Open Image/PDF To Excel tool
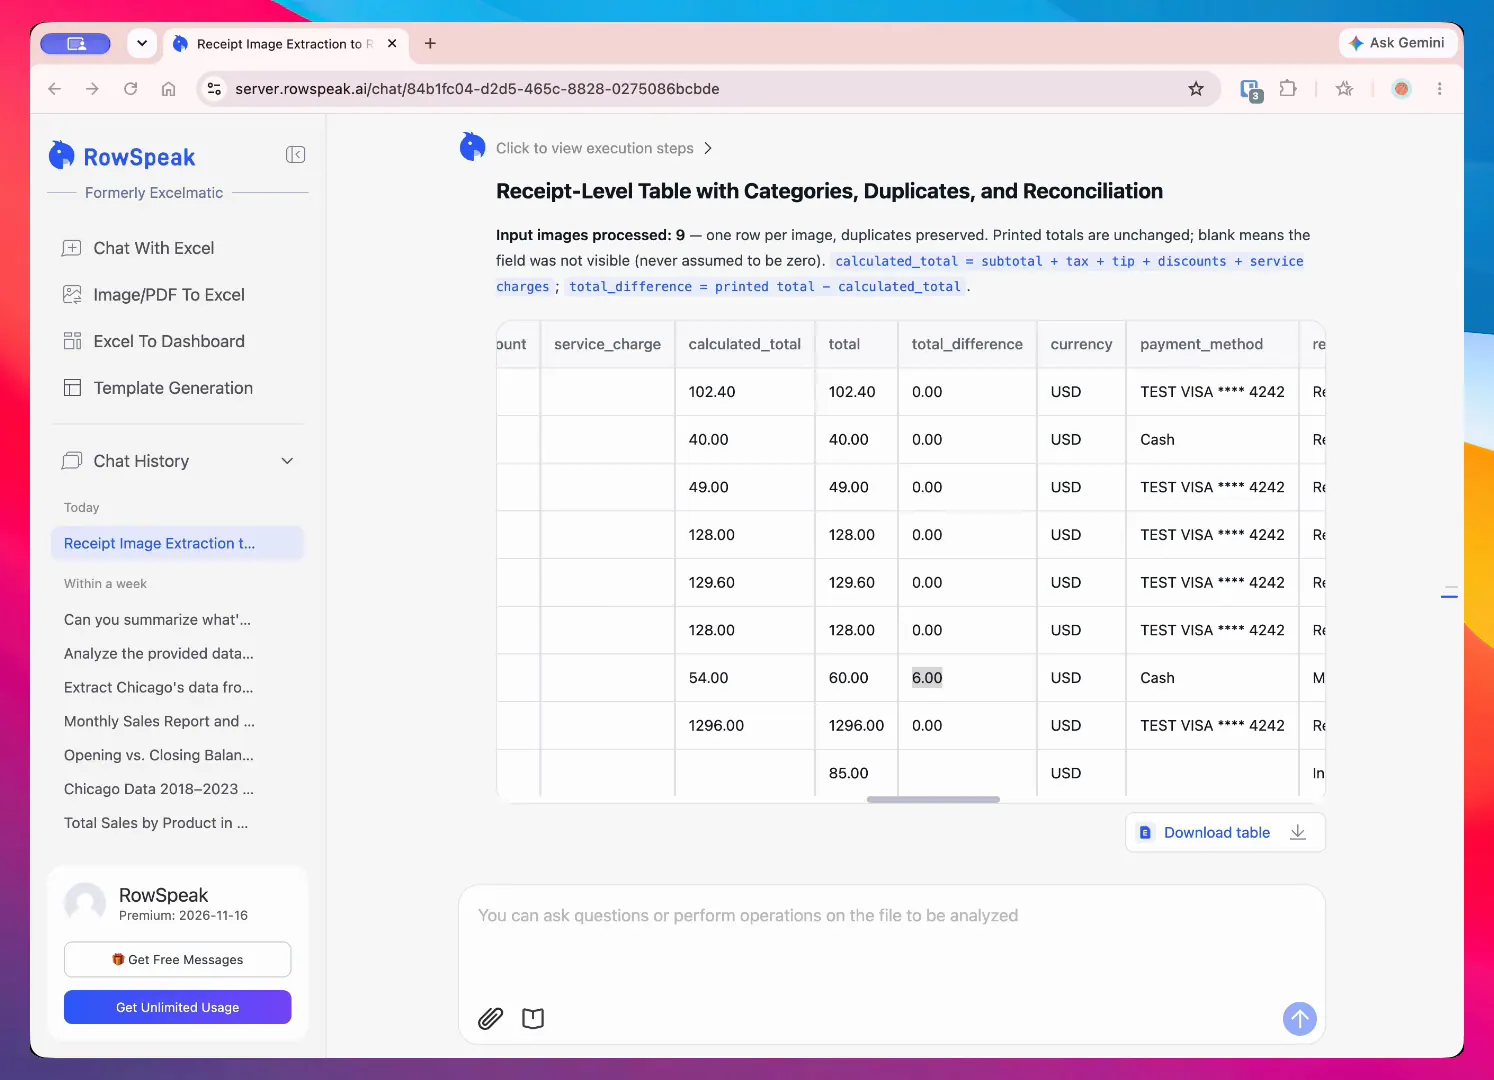 [153, 295]
